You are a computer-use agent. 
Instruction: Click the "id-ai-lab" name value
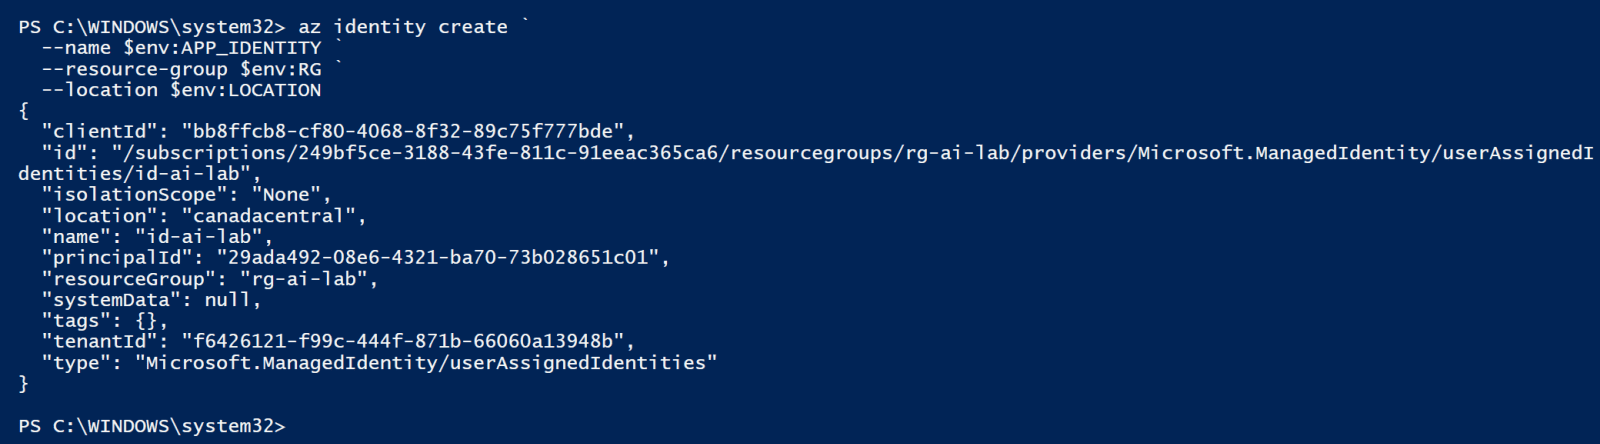[203, 236]
